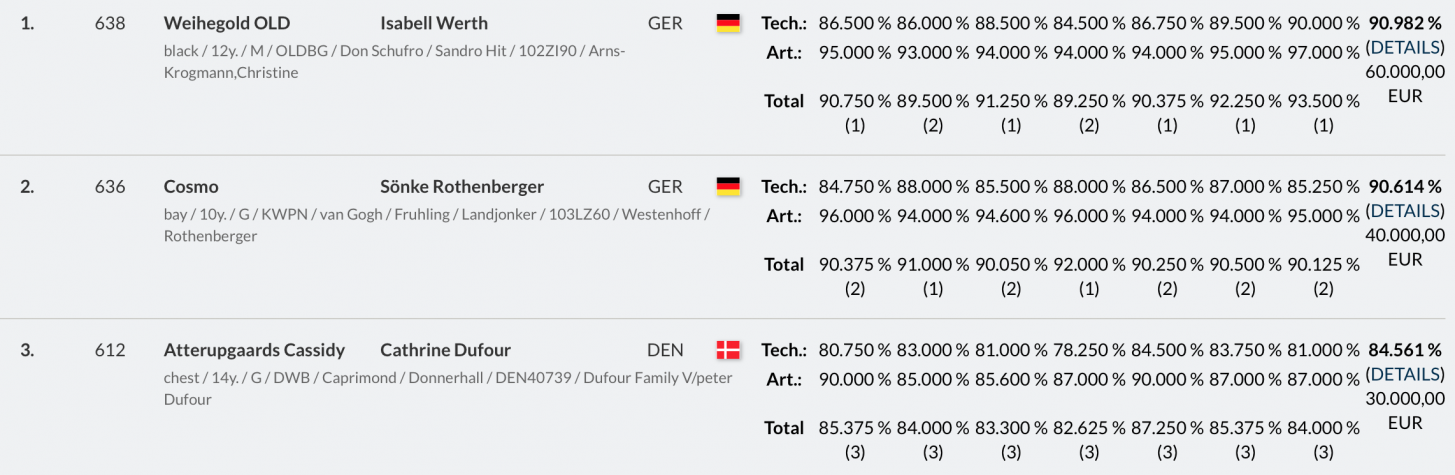Click prize money 40.000,00 EUR

1405,247
